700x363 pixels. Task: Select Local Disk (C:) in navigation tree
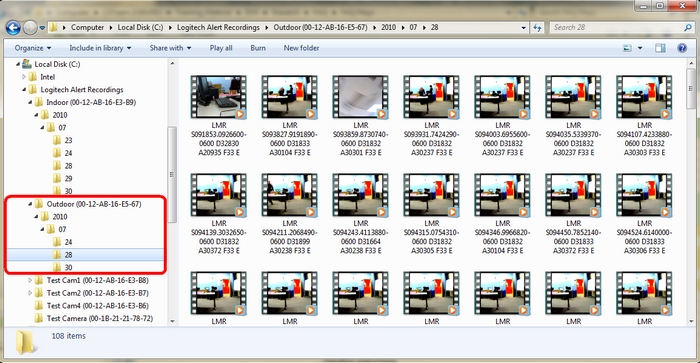(x=57, y=64)
